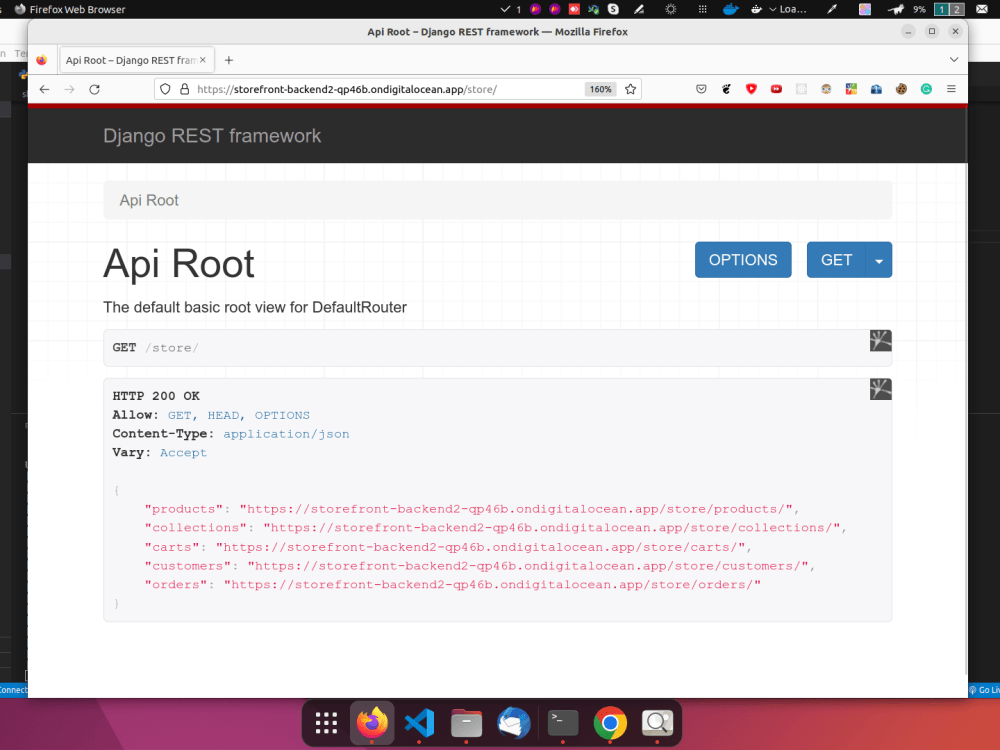Click the Api Root breadcrumb
Viewport: 1000px width, 750px height.
149,200
